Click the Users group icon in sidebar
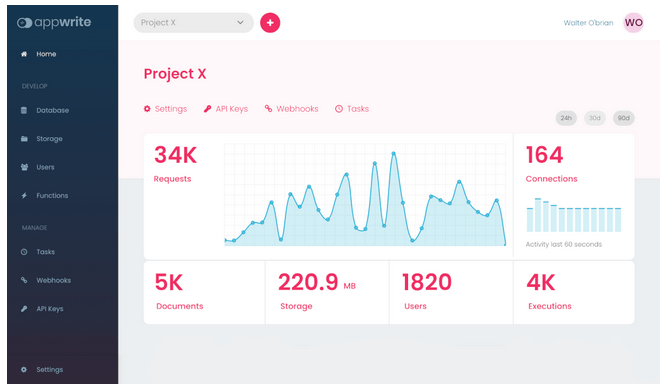This screenshot has width=666, height=389. point(24,167)
